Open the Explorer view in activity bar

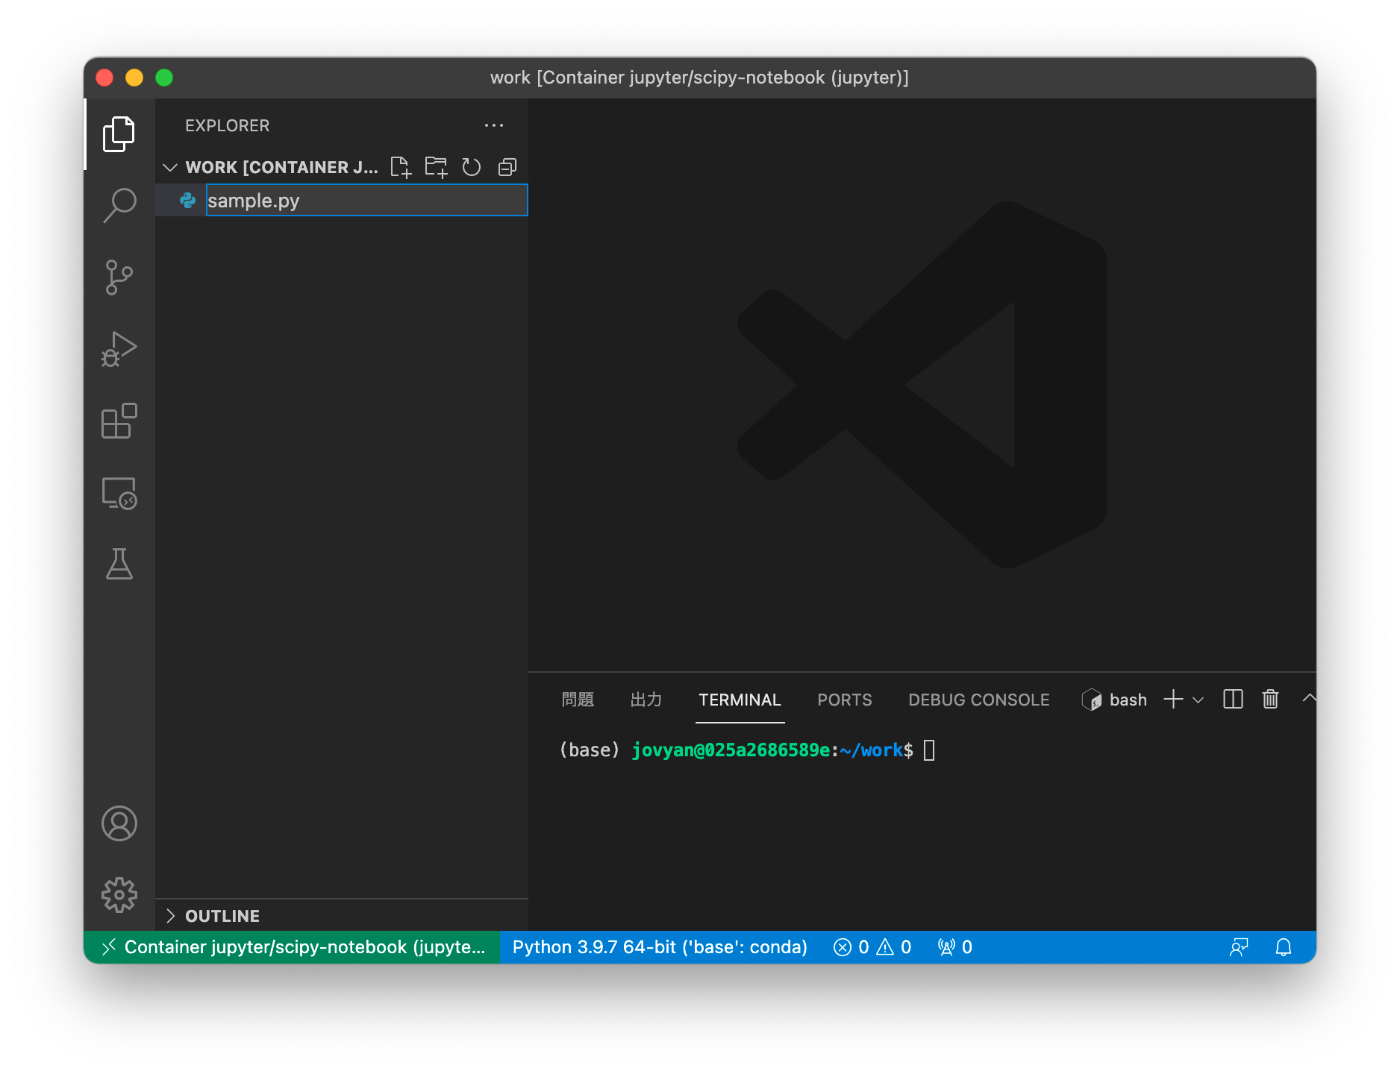pos(119,134)
